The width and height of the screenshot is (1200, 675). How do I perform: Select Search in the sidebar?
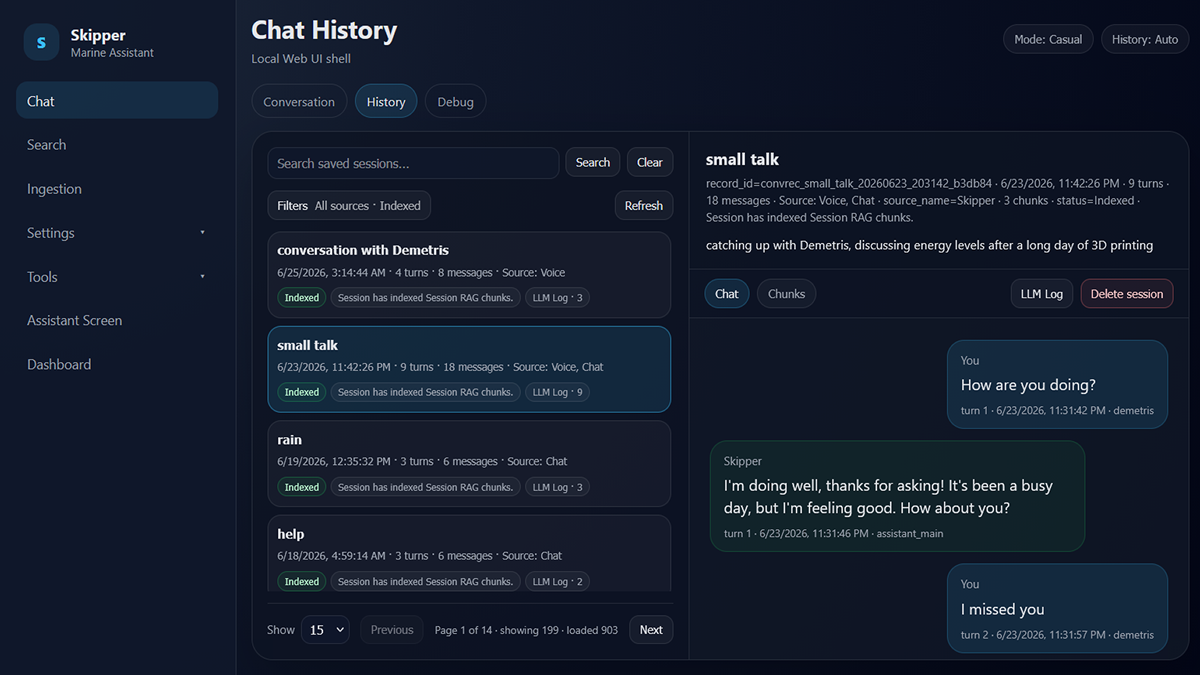coord(117,145)
